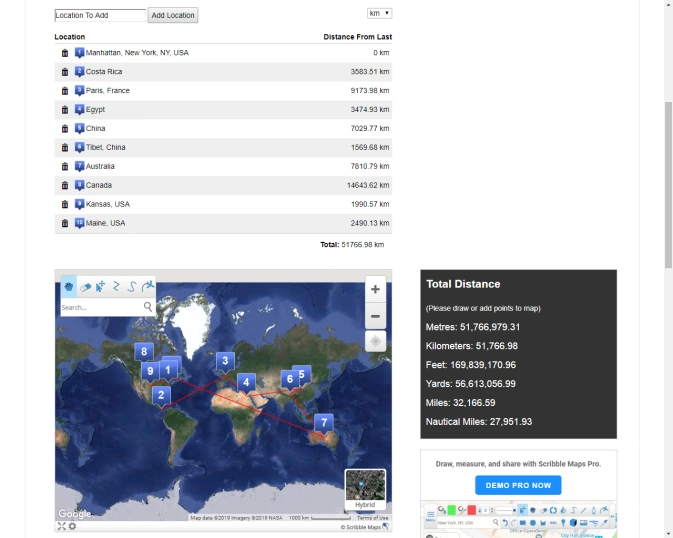Delete the Kansas, USA location
This screenshot has width=673, height=538.
65,204
